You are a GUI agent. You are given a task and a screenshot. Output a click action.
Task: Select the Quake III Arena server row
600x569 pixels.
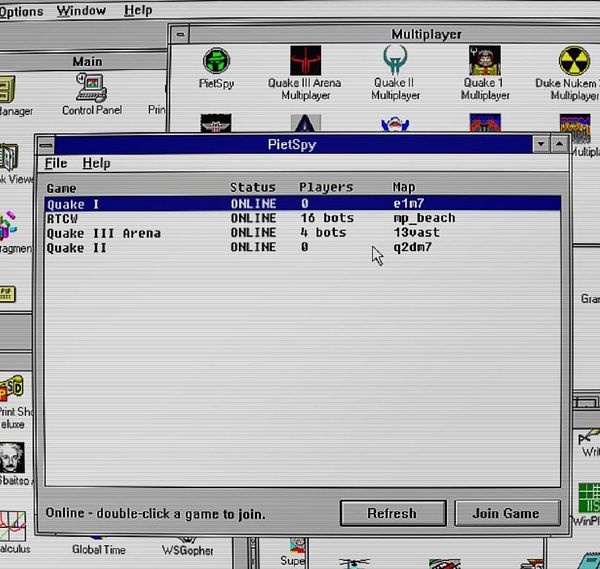[x=303, y=233]
